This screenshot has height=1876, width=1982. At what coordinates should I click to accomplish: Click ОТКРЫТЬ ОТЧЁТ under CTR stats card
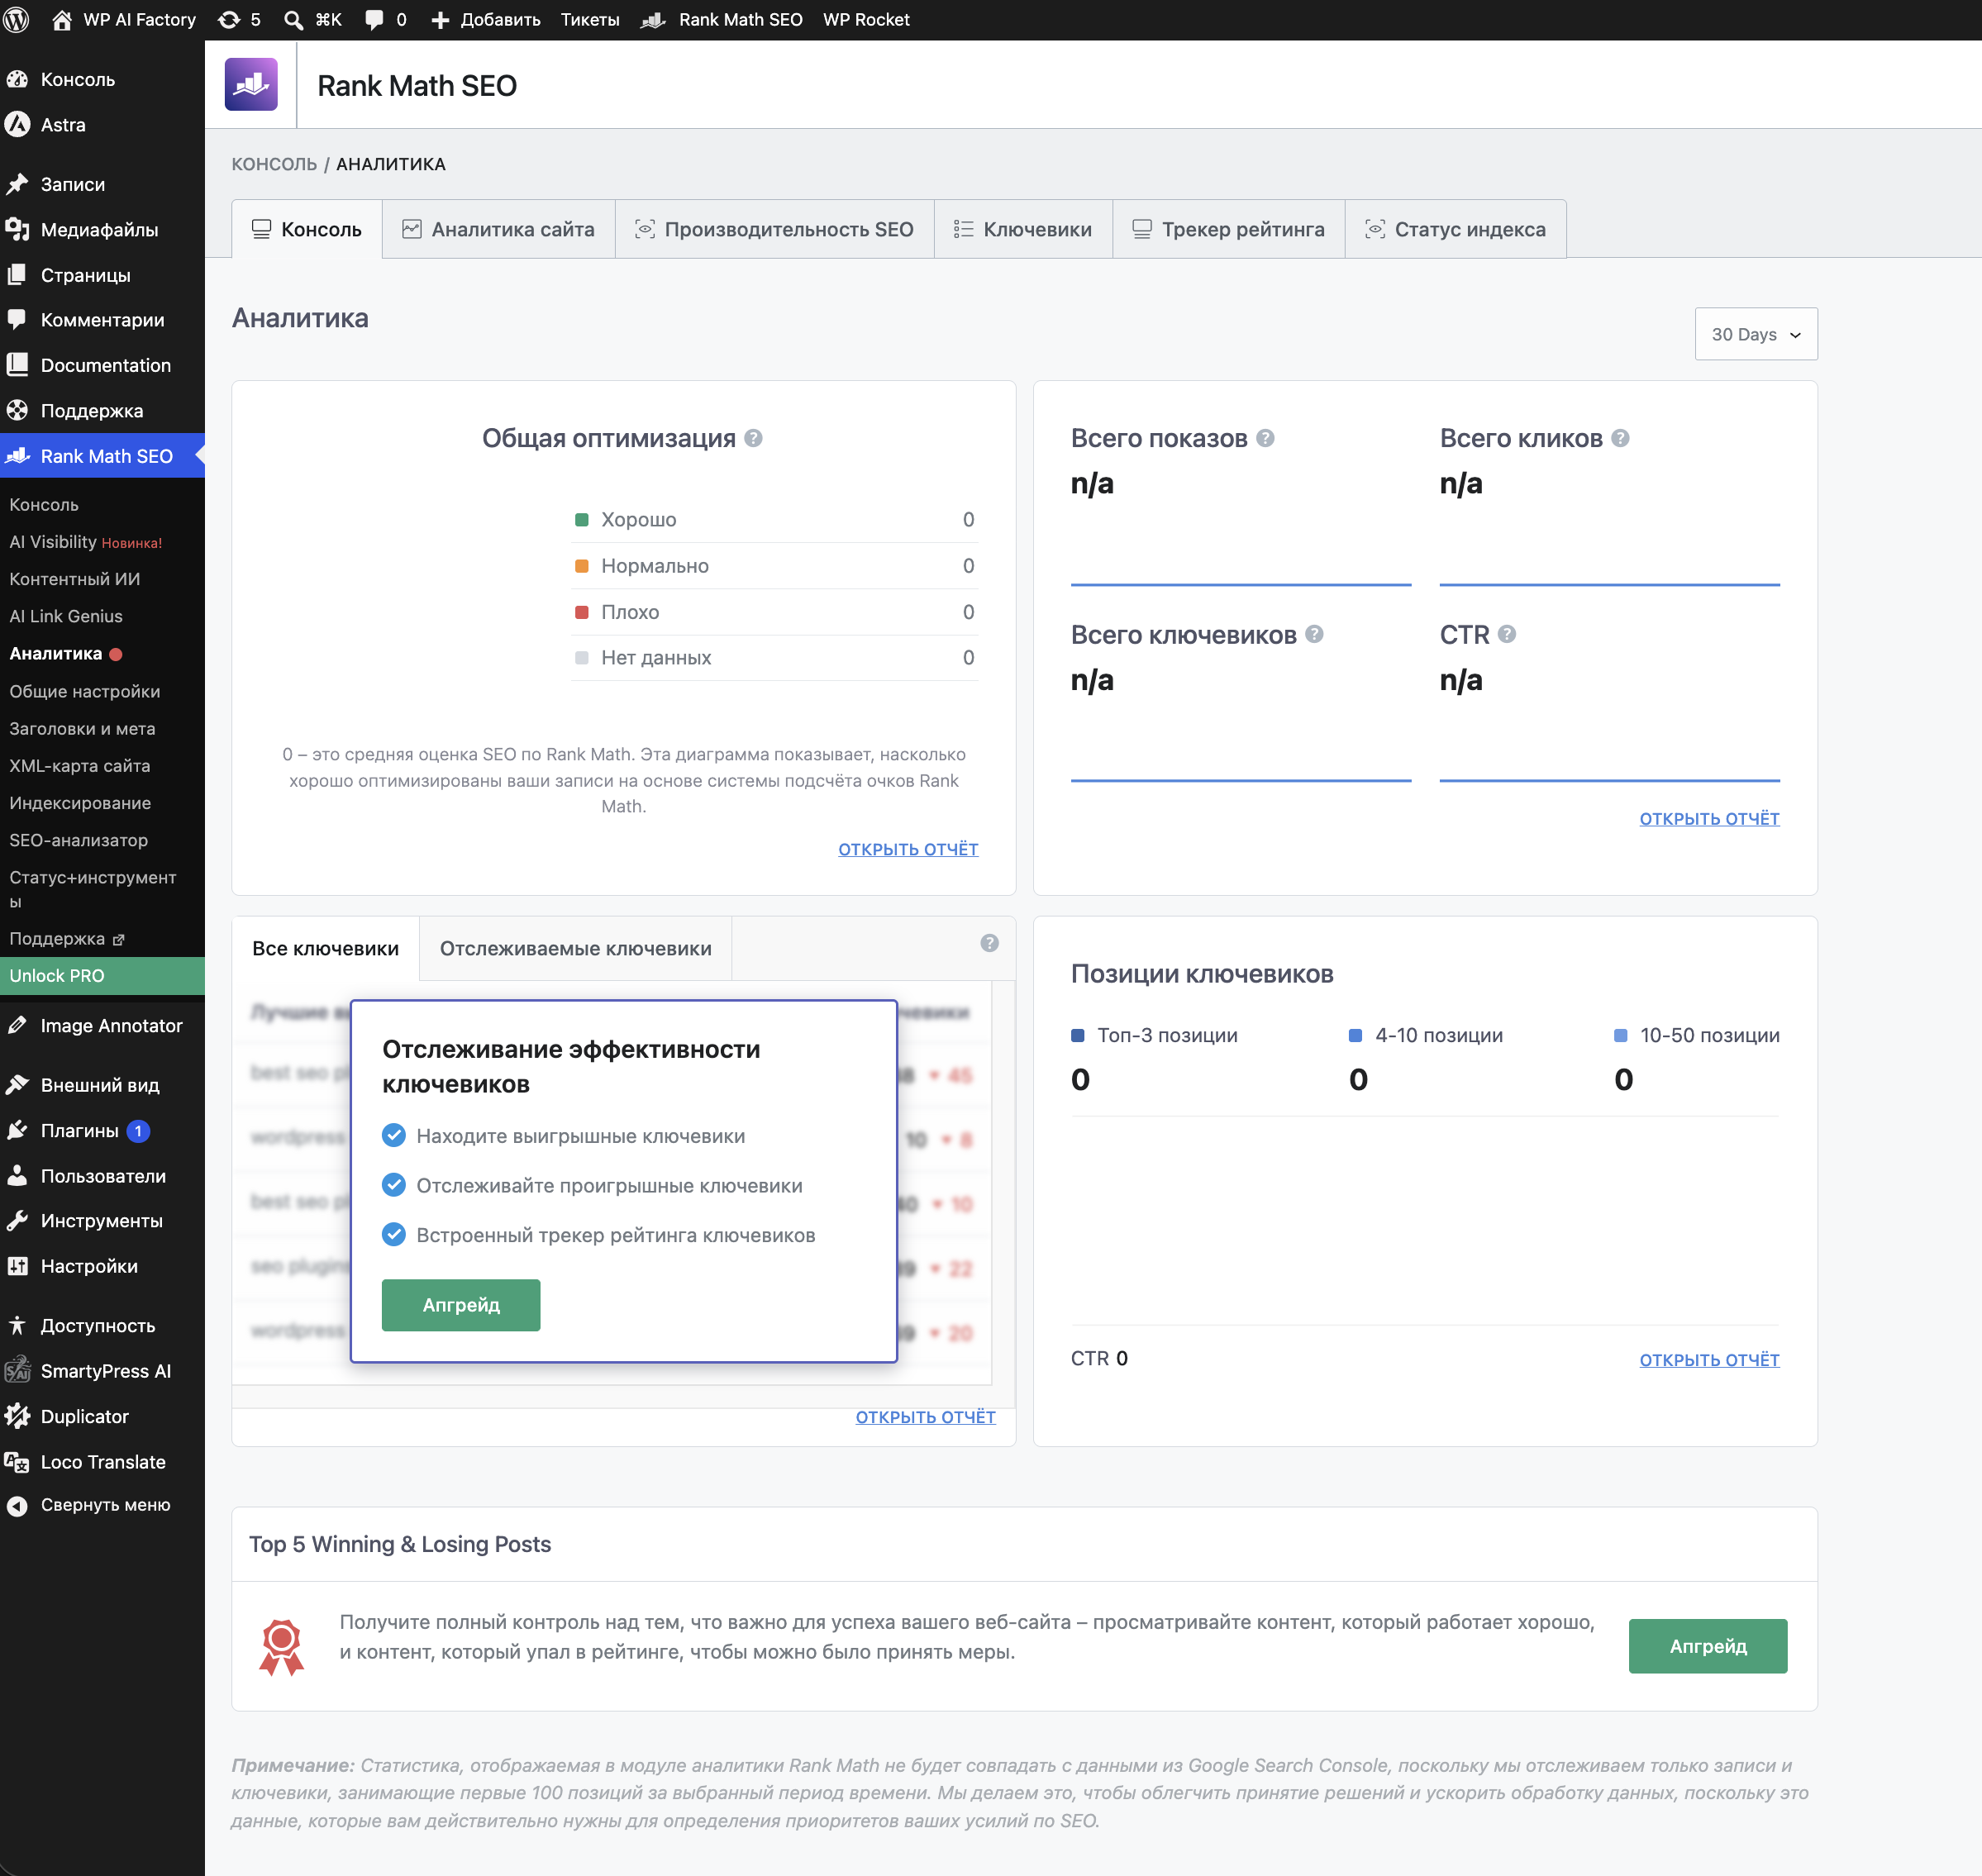[1710, 818]
